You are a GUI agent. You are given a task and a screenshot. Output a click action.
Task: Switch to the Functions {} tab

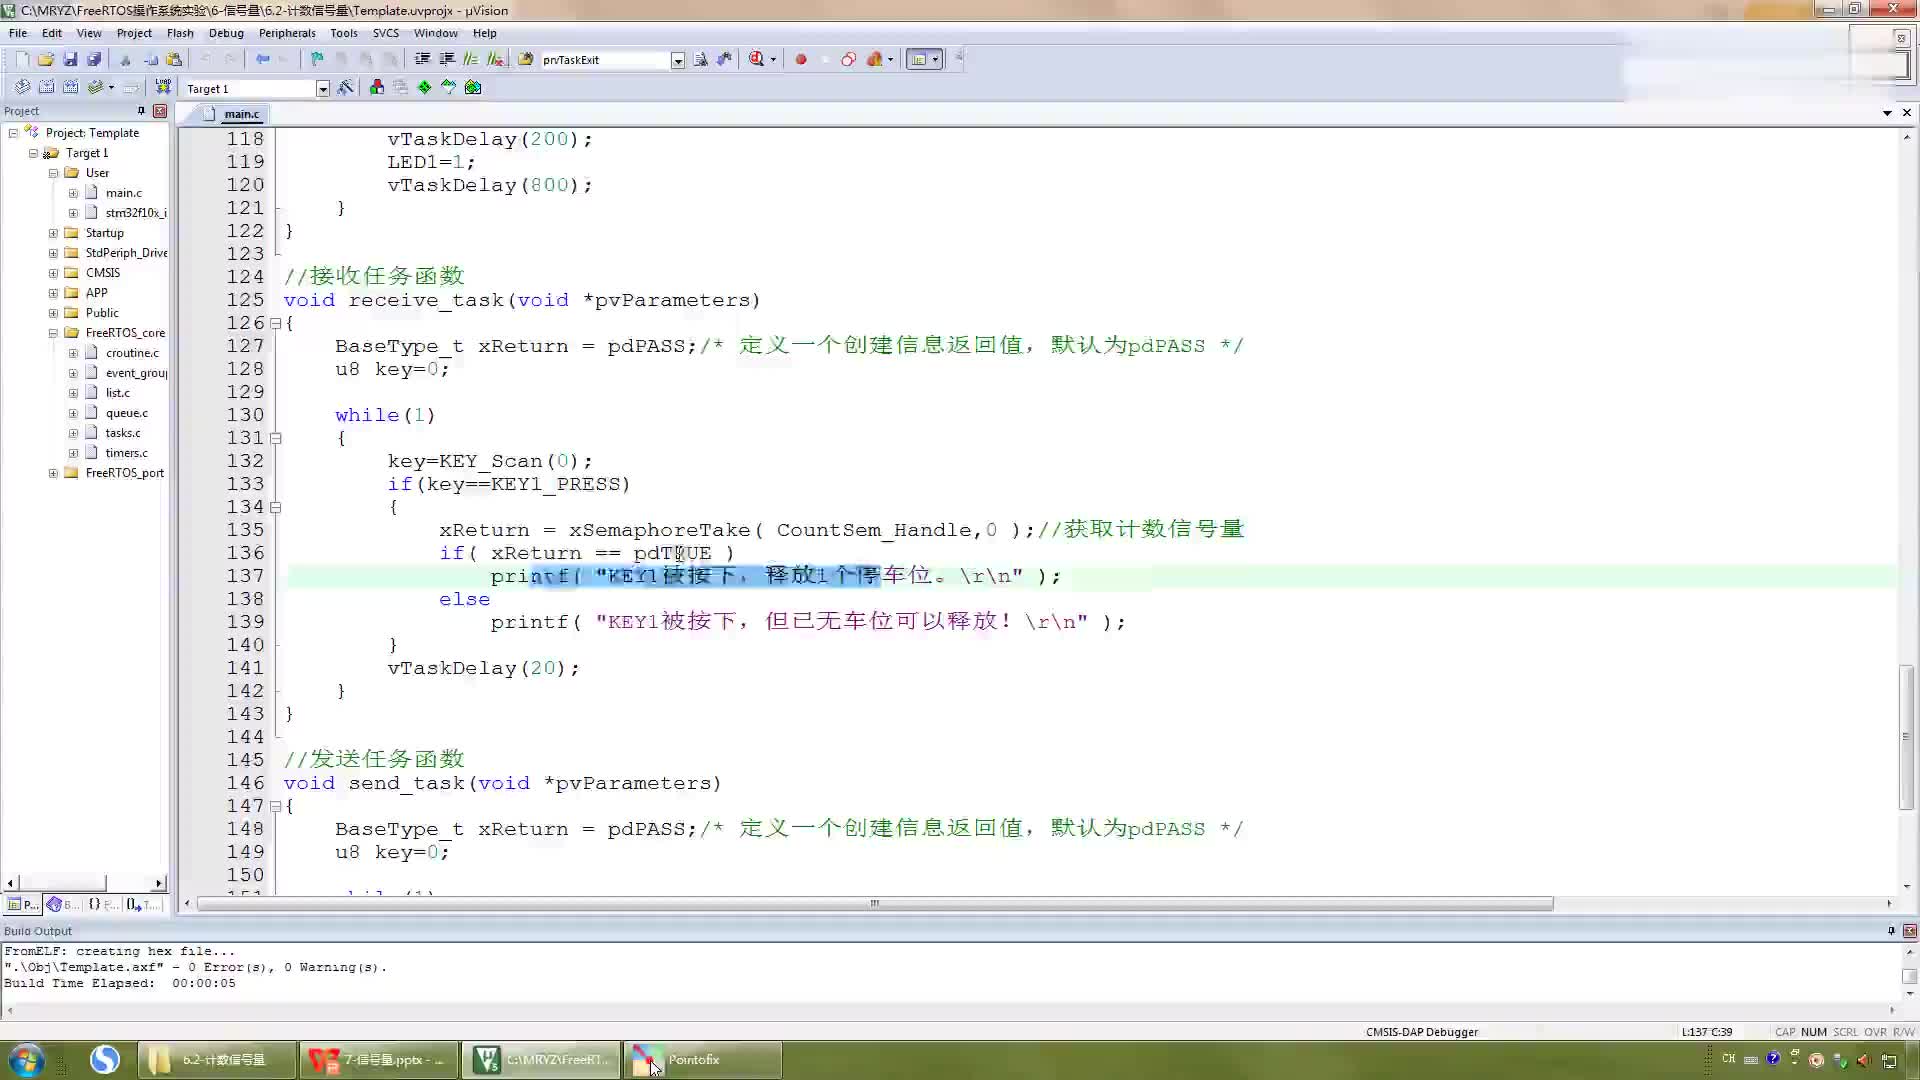click(x=102, y=904)
